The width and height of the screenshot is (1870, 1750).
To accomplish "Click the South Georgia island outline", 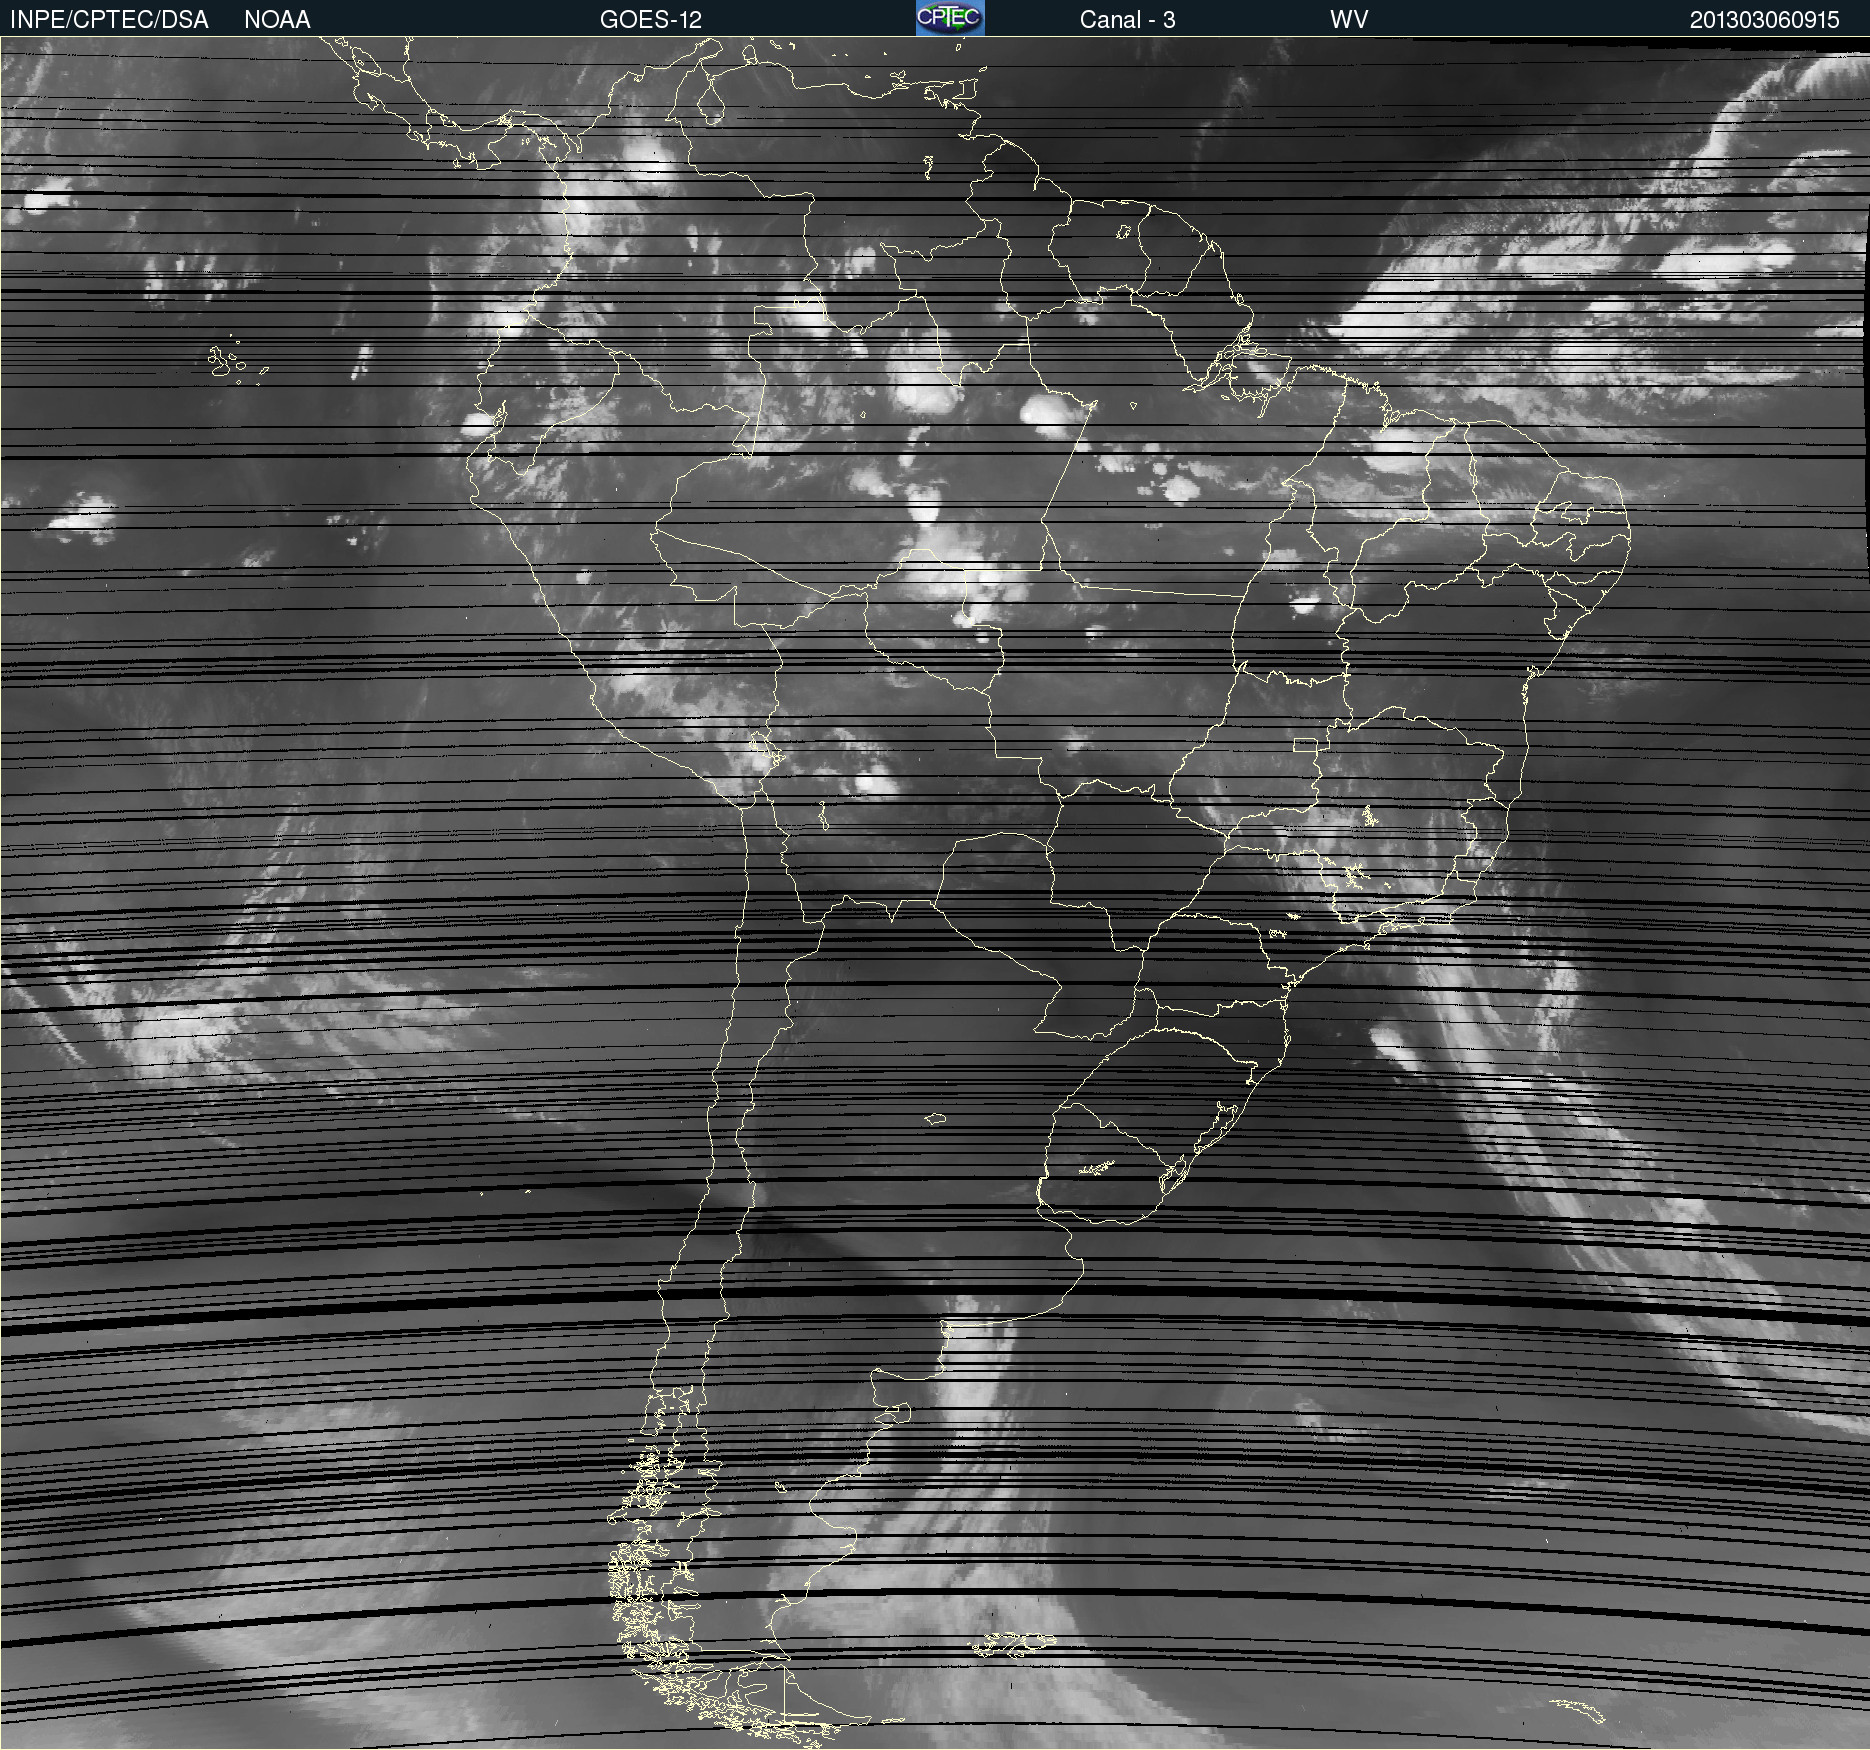I will point(1580,1710).
